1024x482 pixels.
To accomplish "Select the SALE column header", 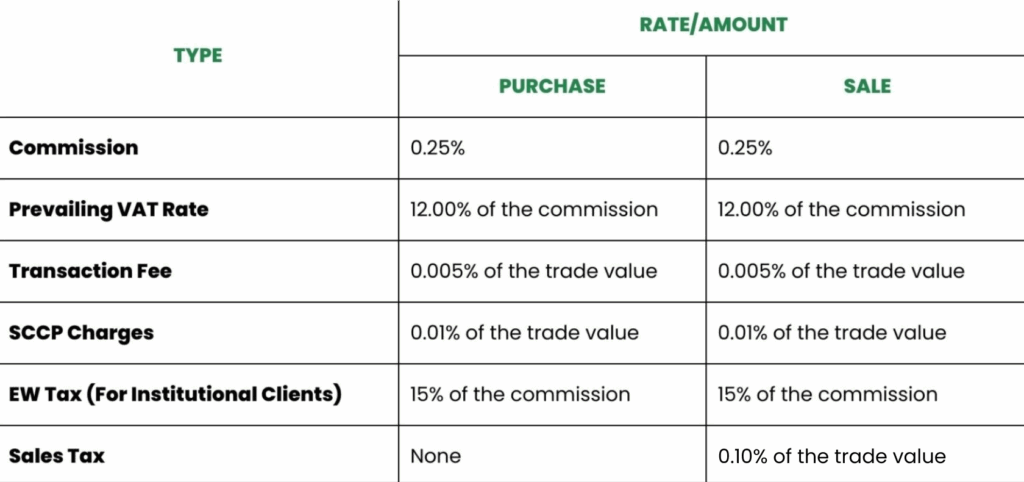I will [x=866, y=86].
